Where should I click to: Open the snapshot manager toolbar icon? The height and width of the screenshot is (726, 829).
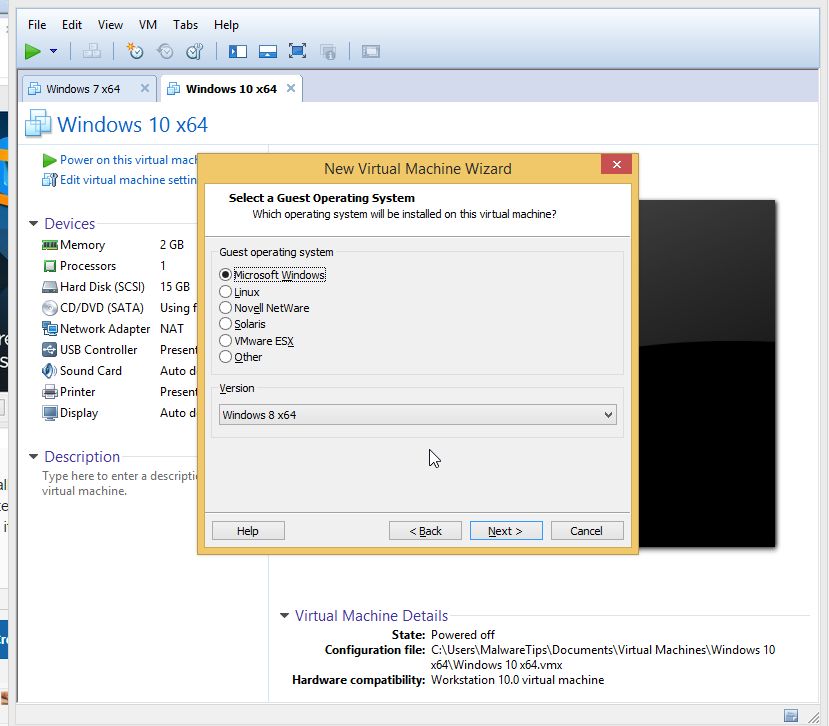pos(195,51)
